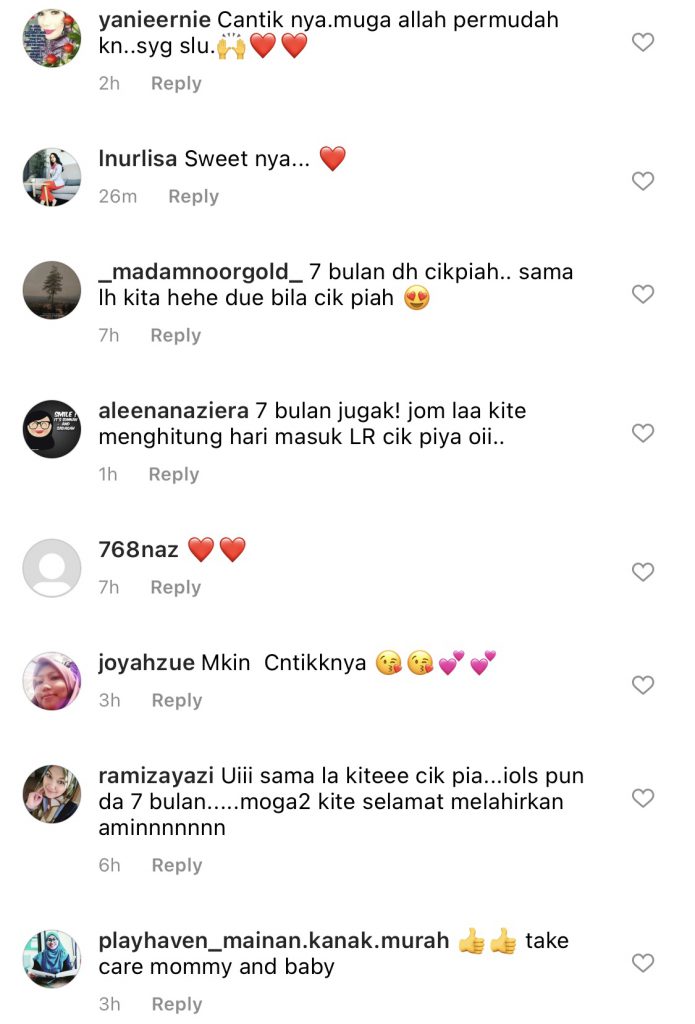Screen dimensions: 695x1024
Task: Like yanieernie's comment with heart icon
Action: pyautogui.click(x=643, y=42)
